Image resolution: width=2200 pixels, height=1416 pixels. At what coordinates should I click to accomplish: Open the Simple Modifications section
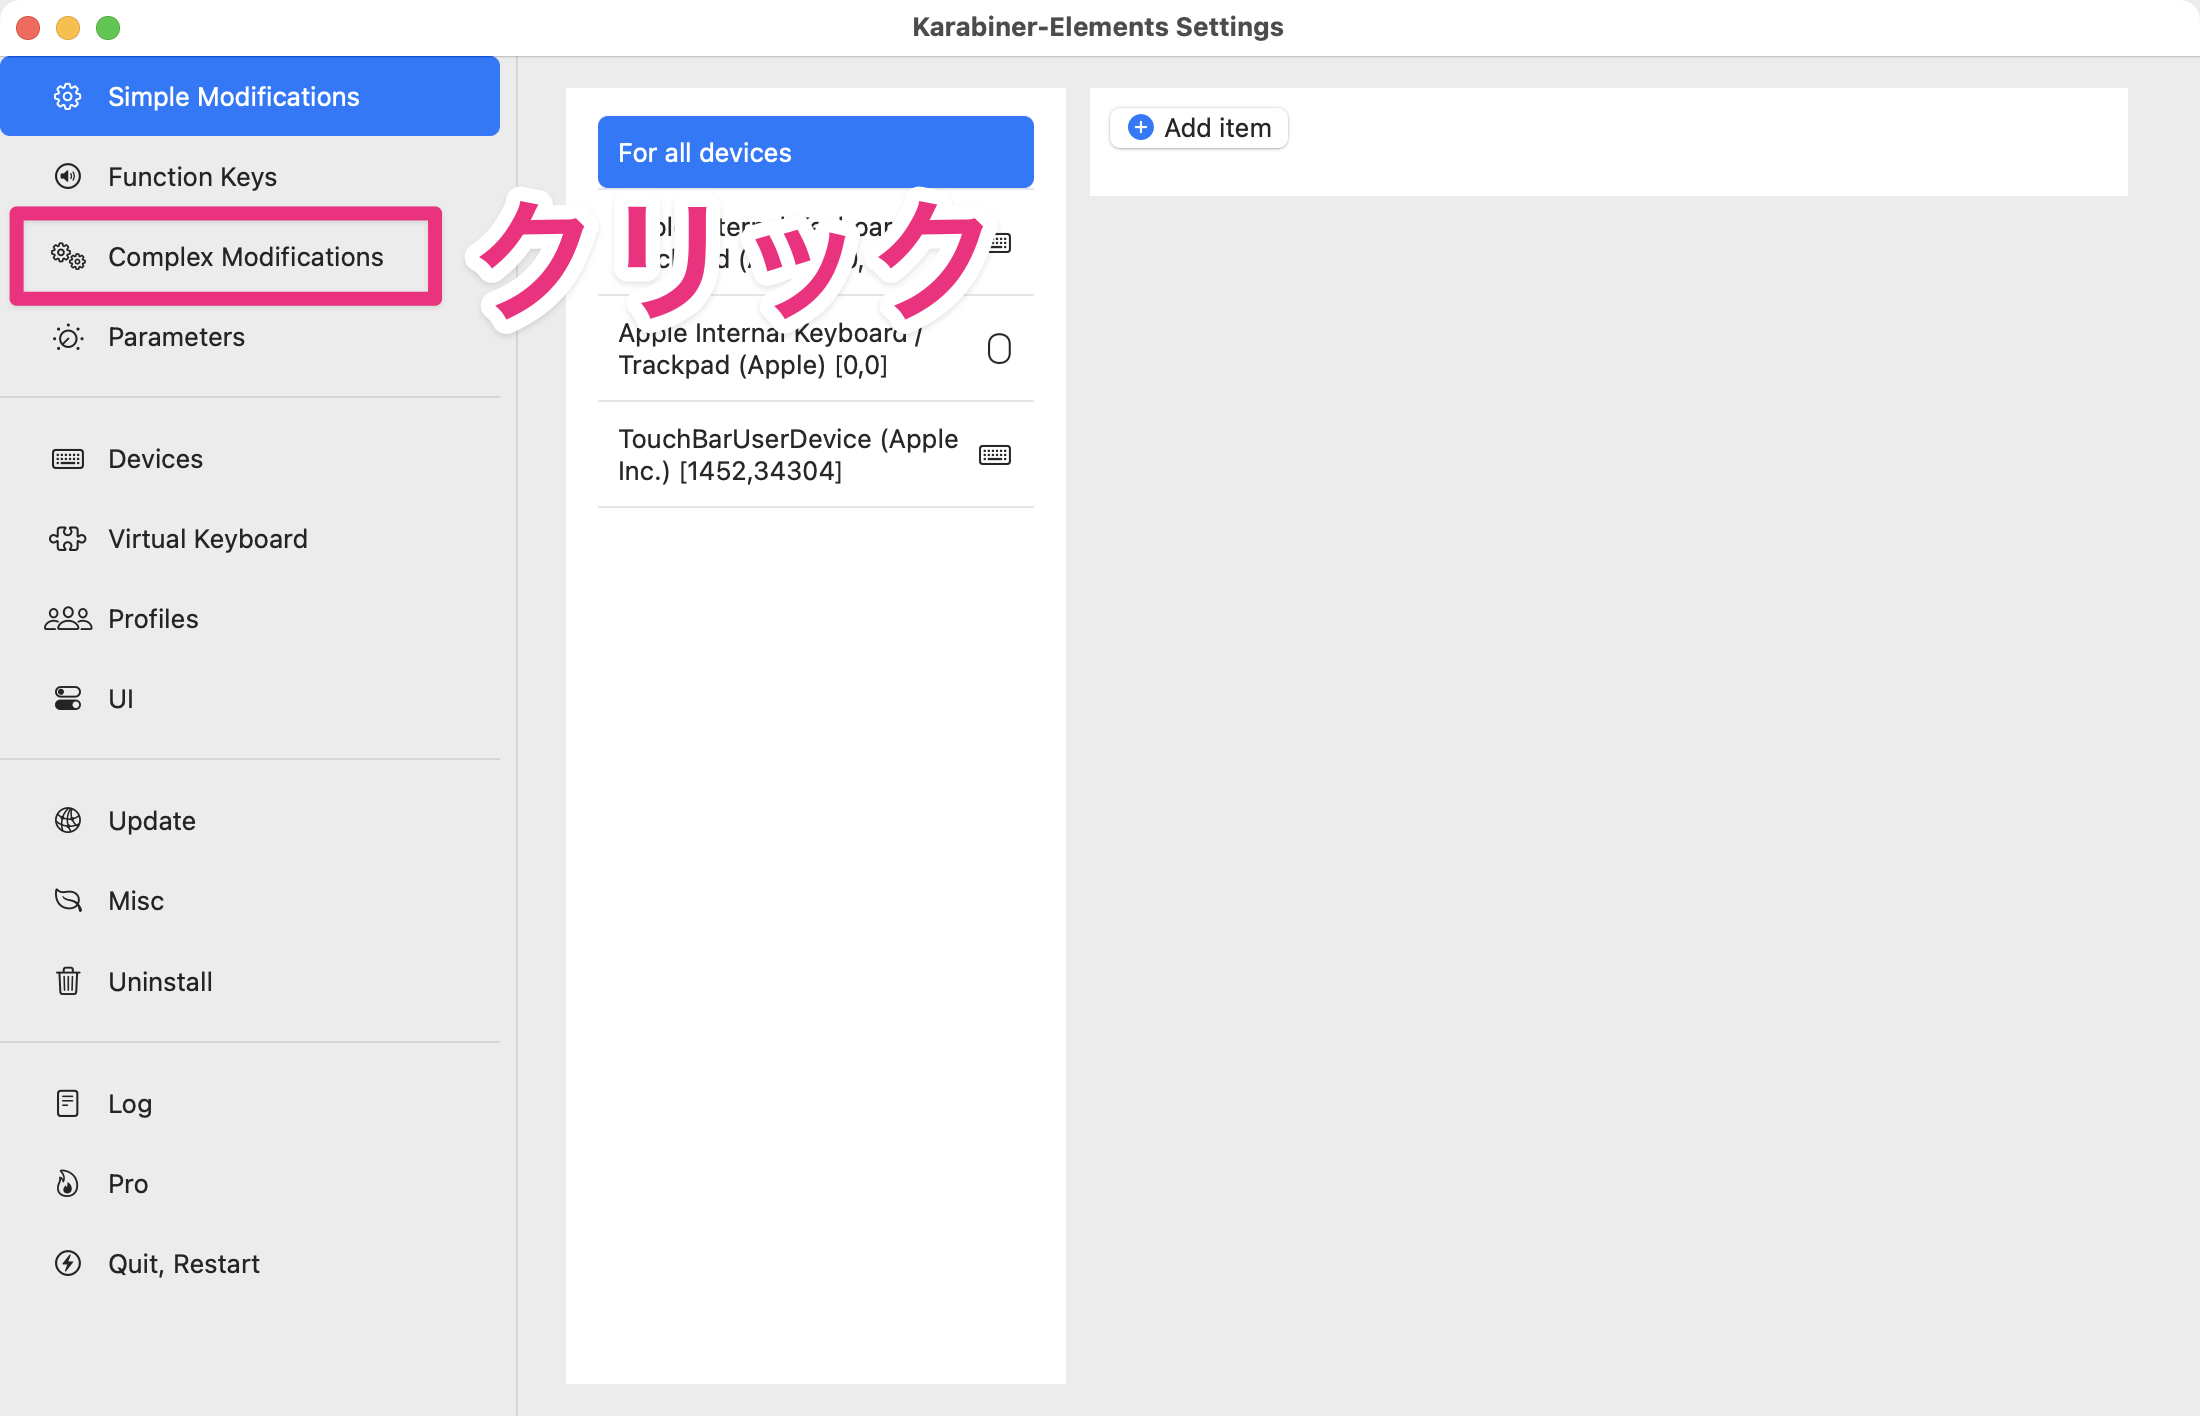(233, 97)
